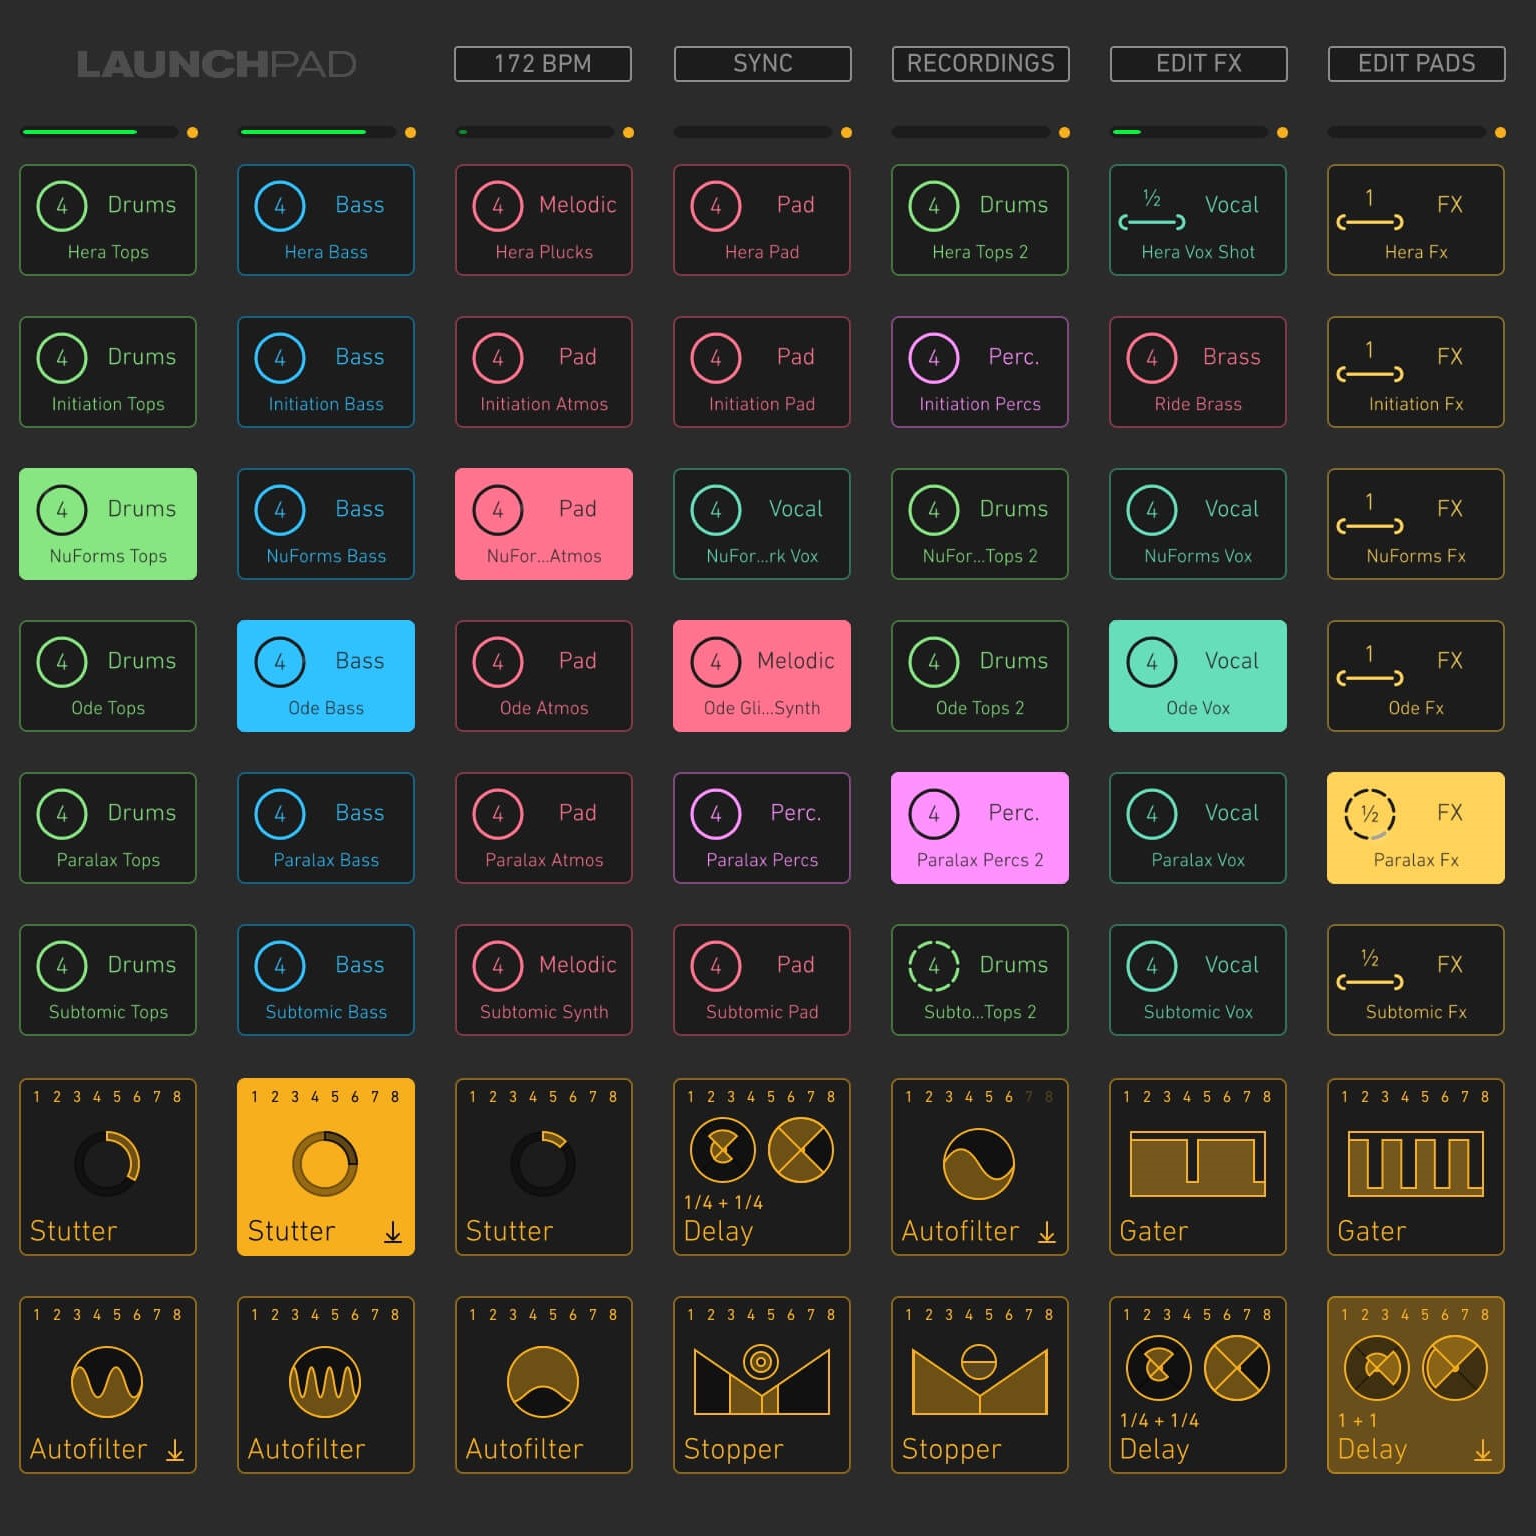Click the loop circle on Paralax Percs
The height and width of the screenshot is (1536, 1536).
click(x=716, y=814)
